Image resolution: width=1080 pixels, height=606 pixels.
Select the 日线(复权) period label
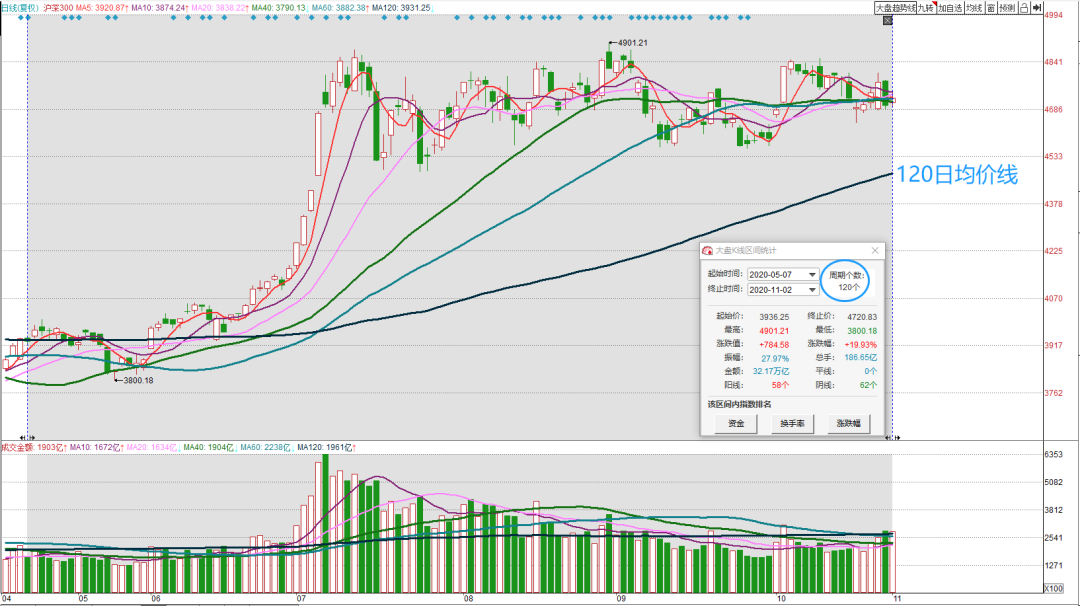tap(20, 8)
